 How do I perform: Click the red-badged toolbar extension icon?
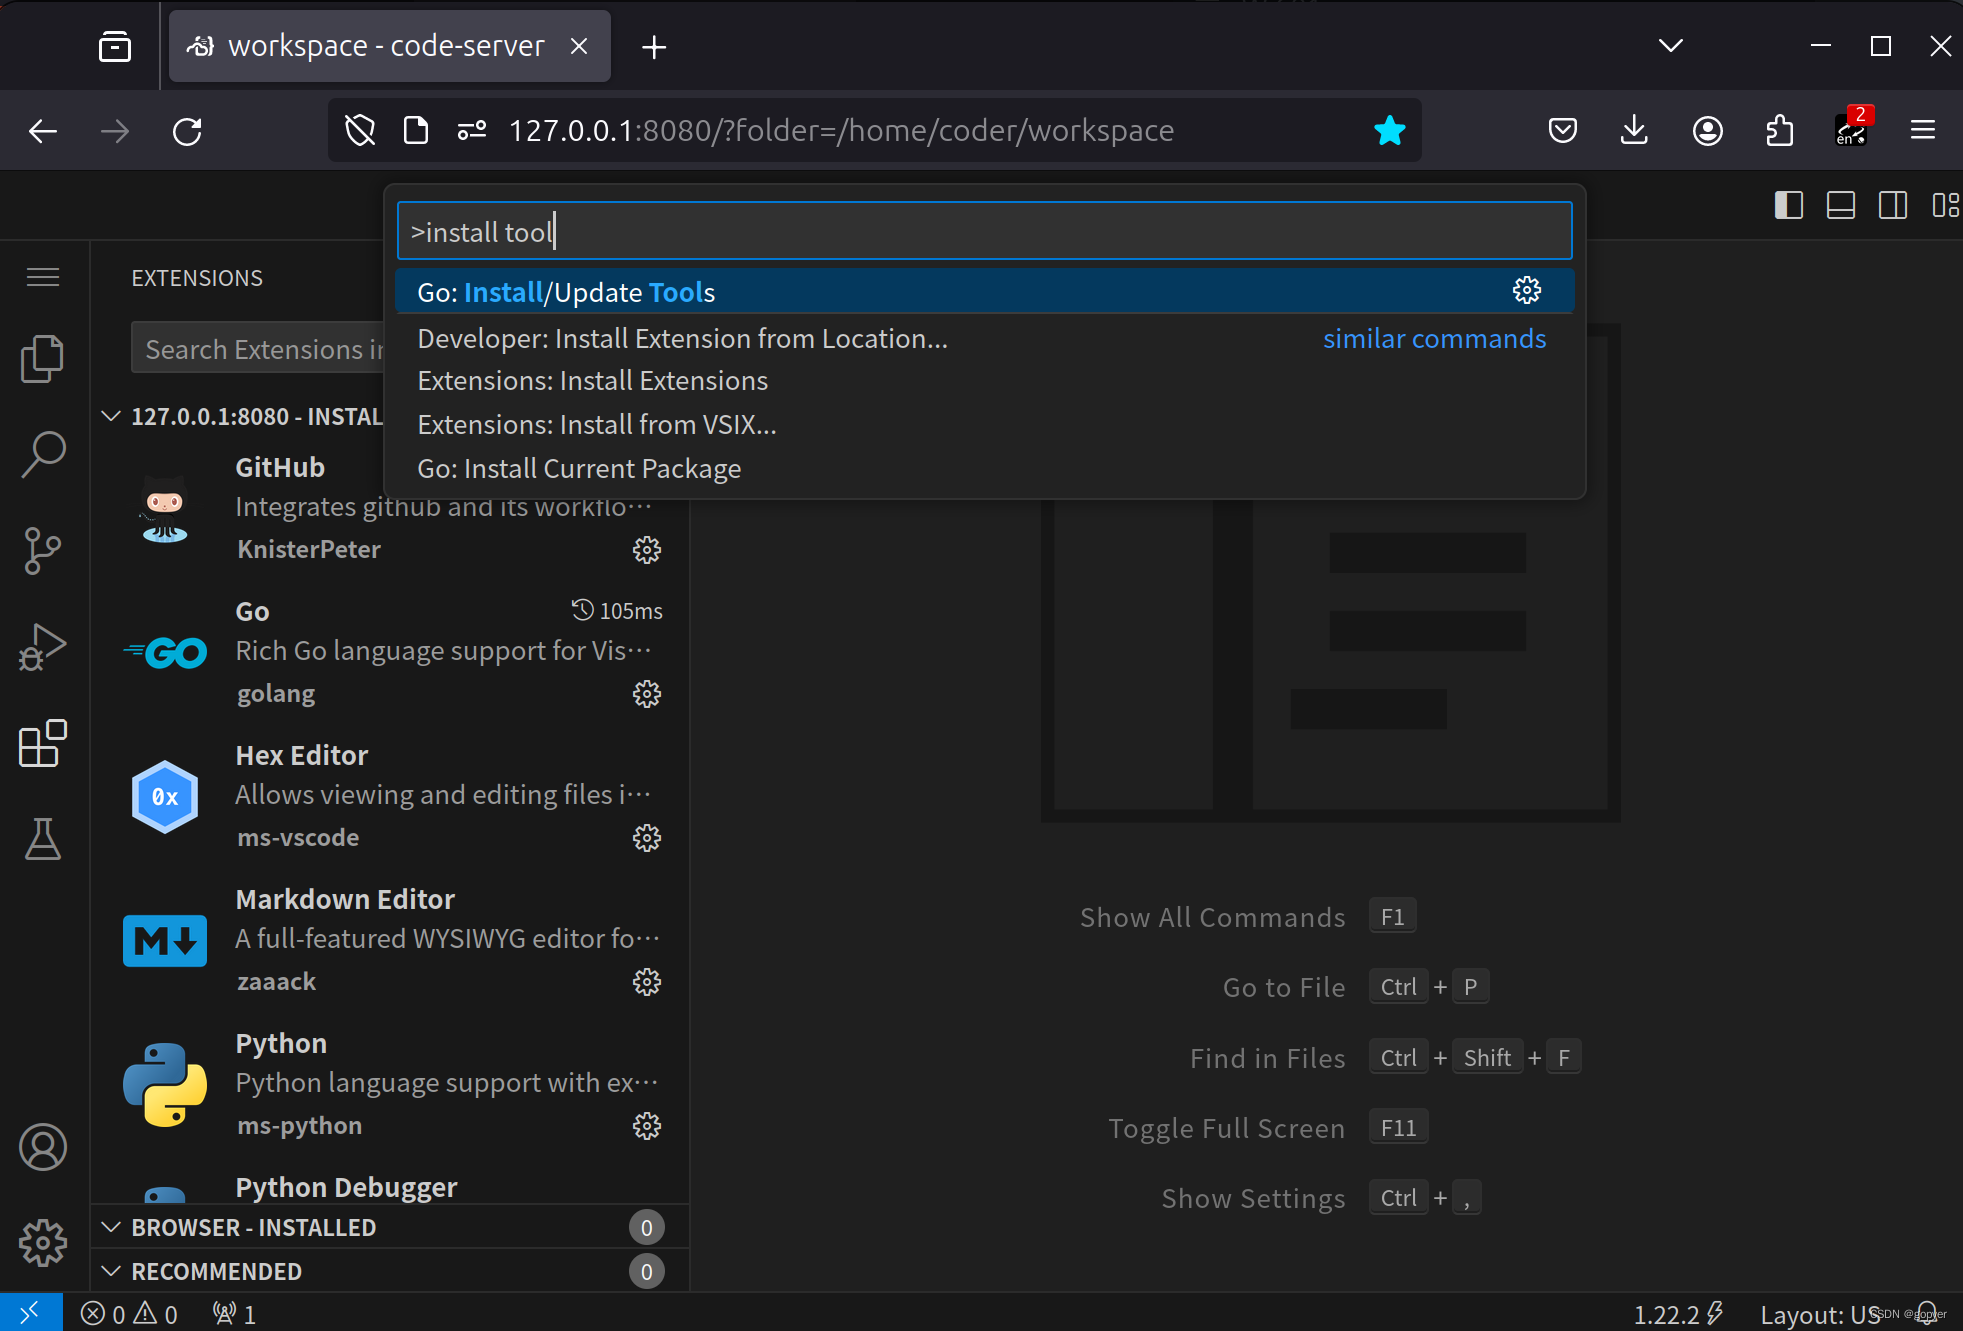pyautogui.click(x=1851, y=128)
